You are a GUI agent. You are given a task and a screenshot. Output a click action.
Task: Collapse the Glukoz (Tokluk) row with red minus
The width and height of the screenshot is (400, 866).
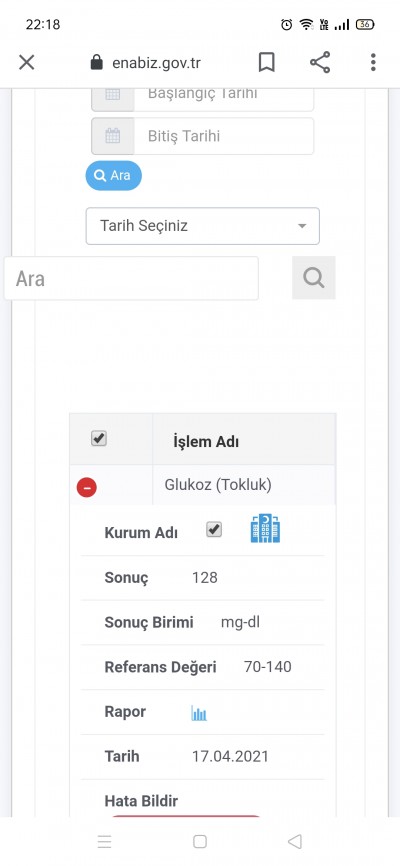tap(87, 487)
